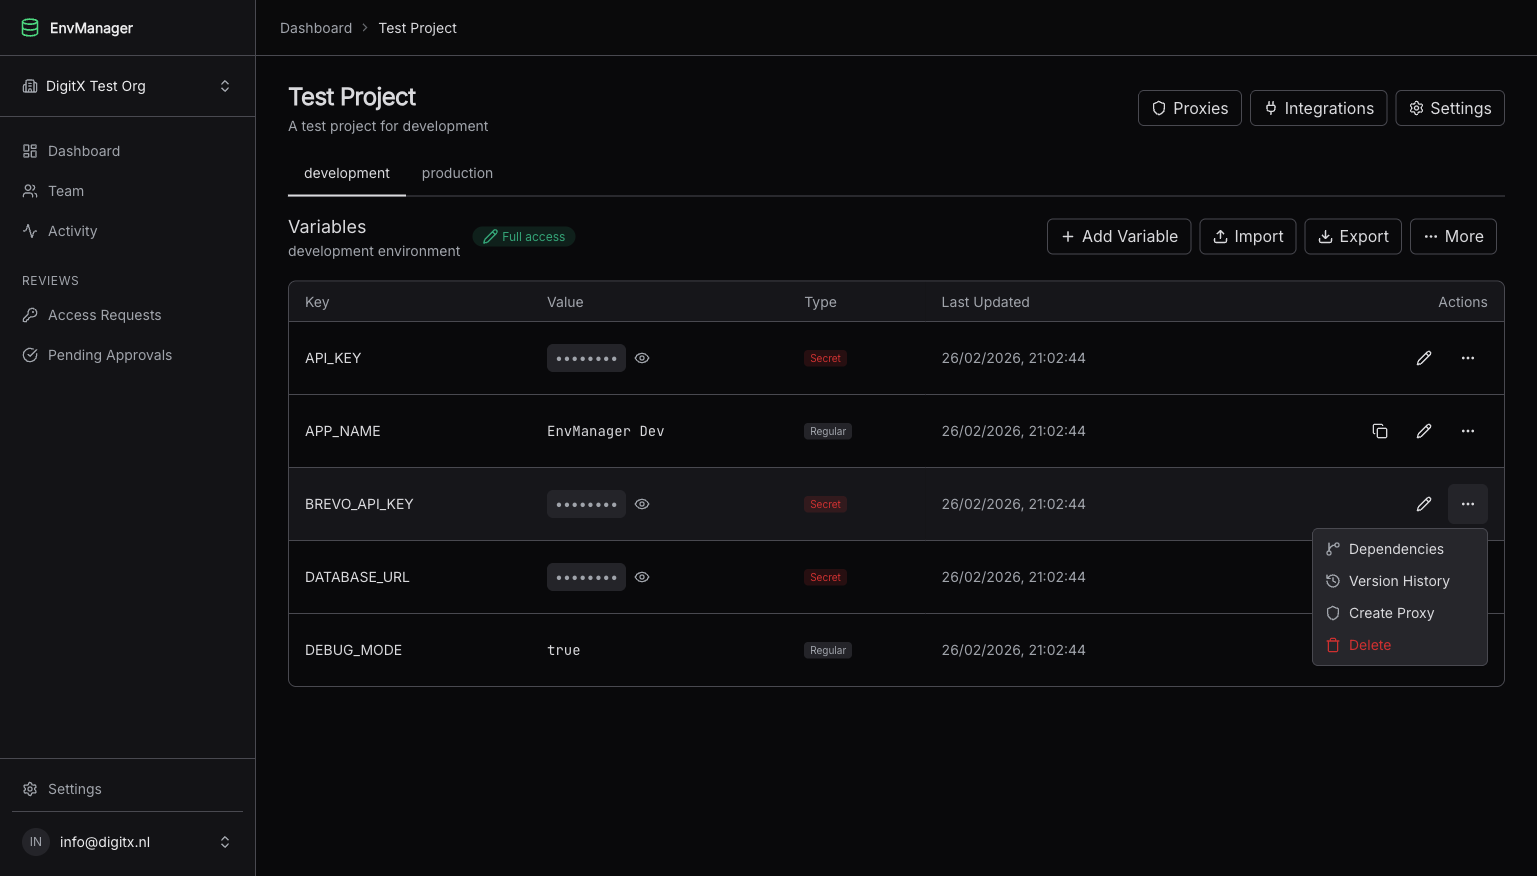This screenshot has height=876, width=1537.
Task: Open the Integrations page
Action: pos(1319,108)
